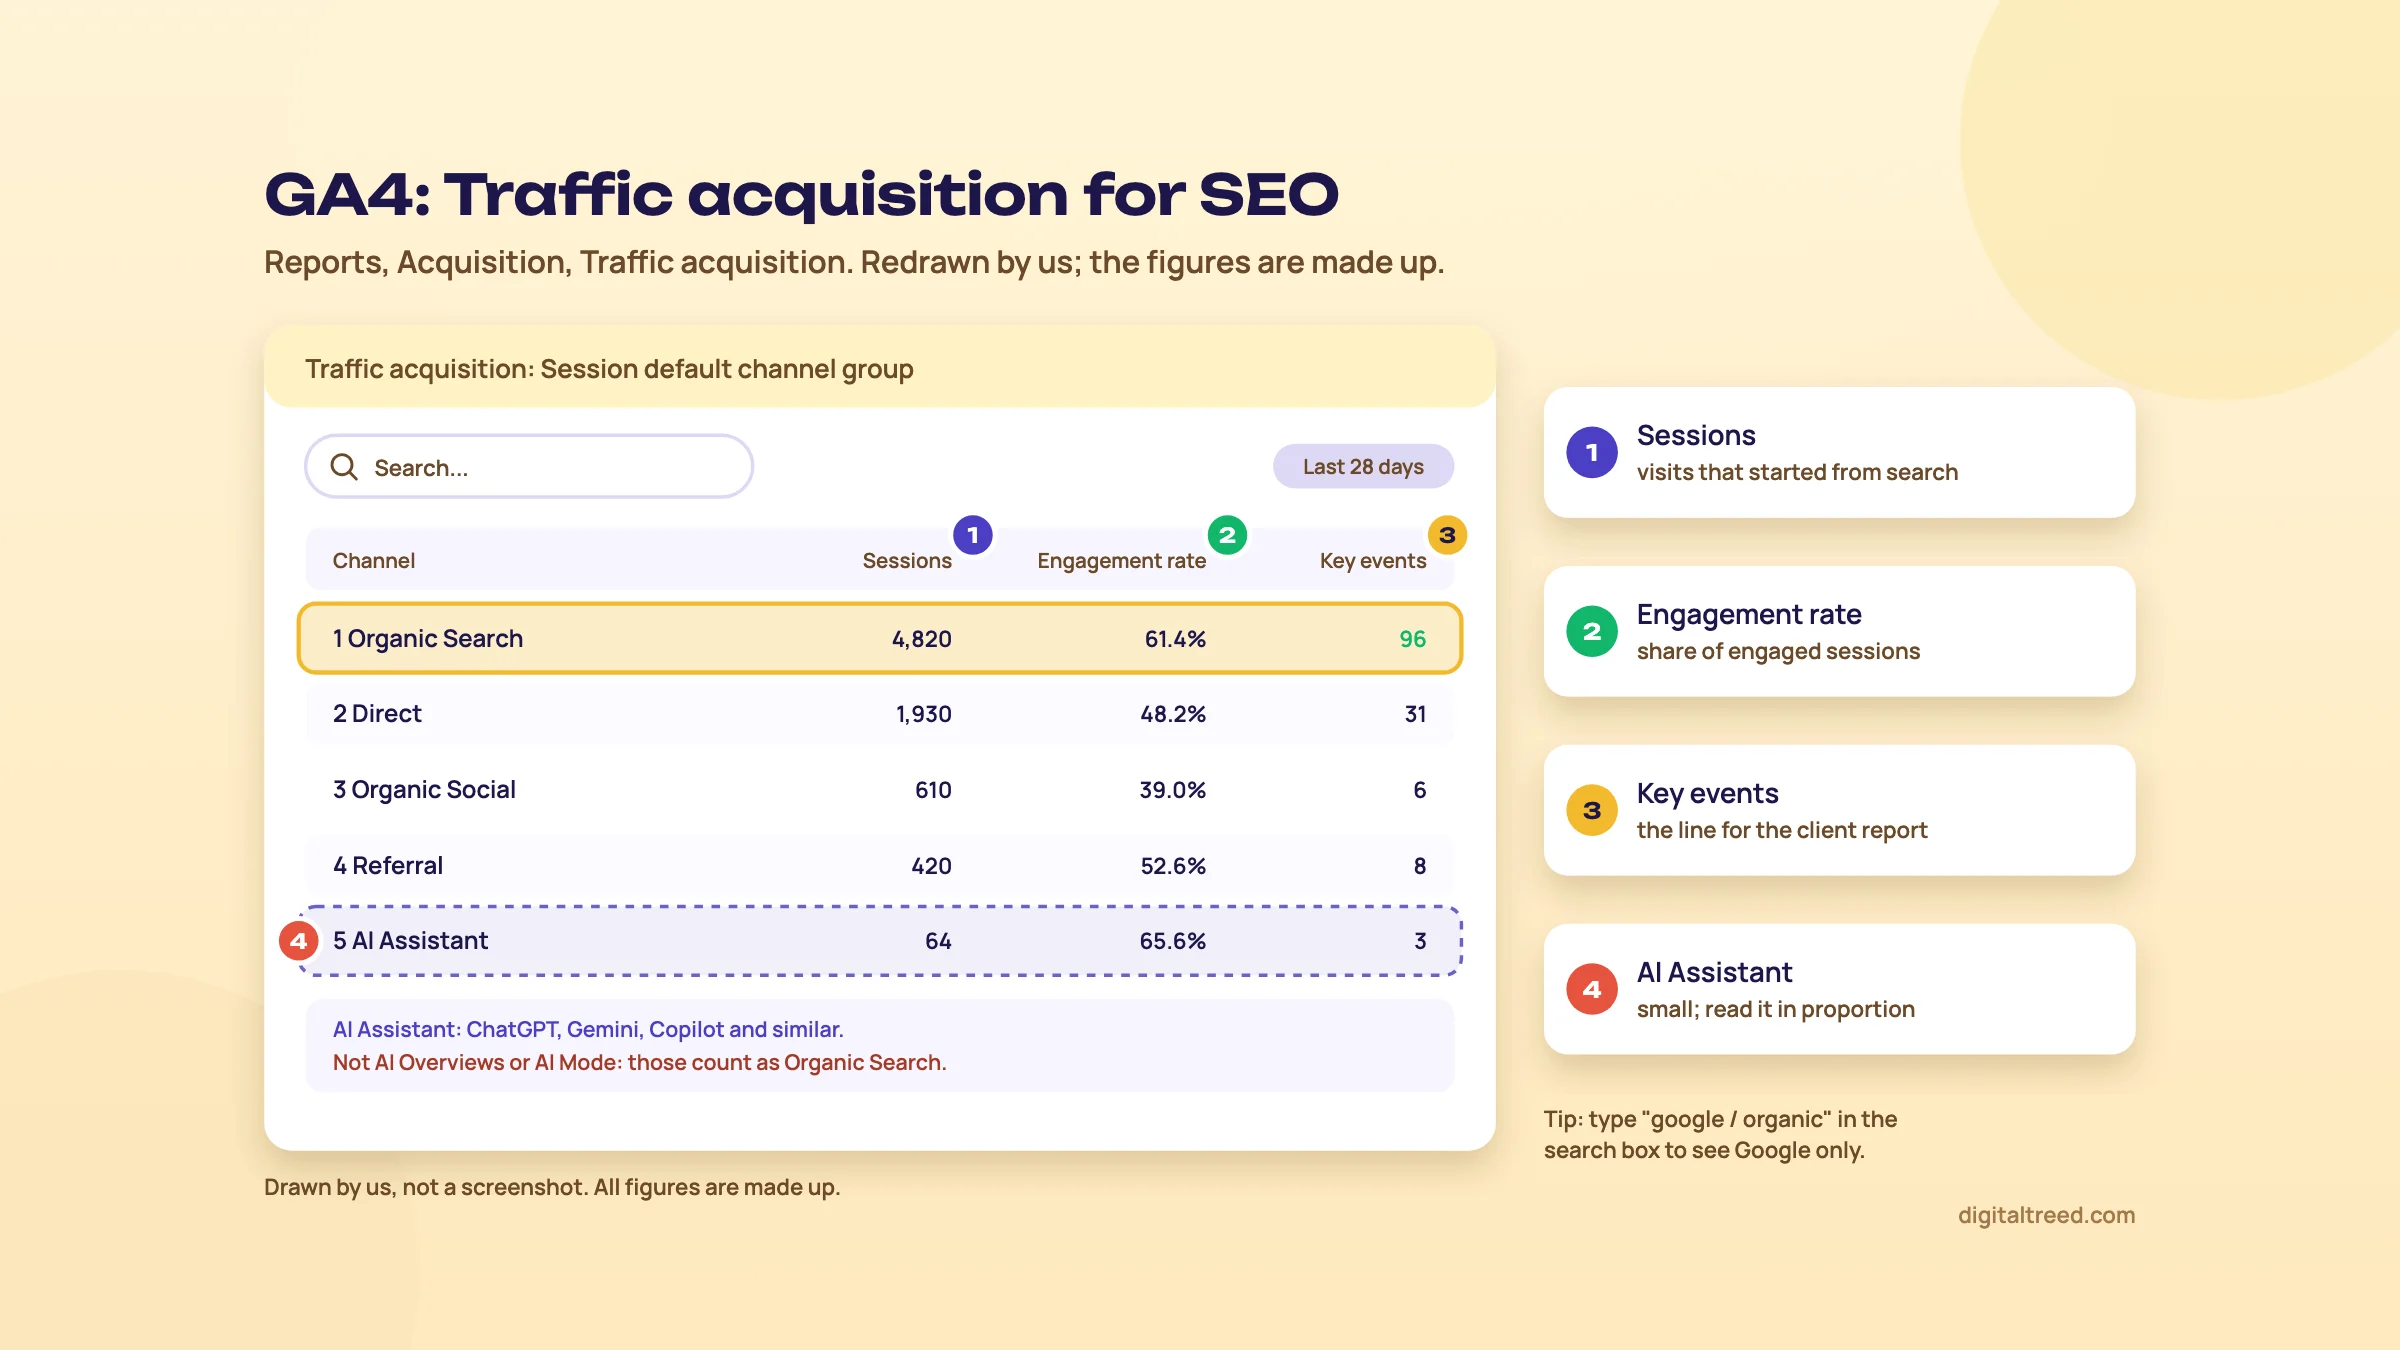Click the Not AI Overviews note line

pos(640,1062)
